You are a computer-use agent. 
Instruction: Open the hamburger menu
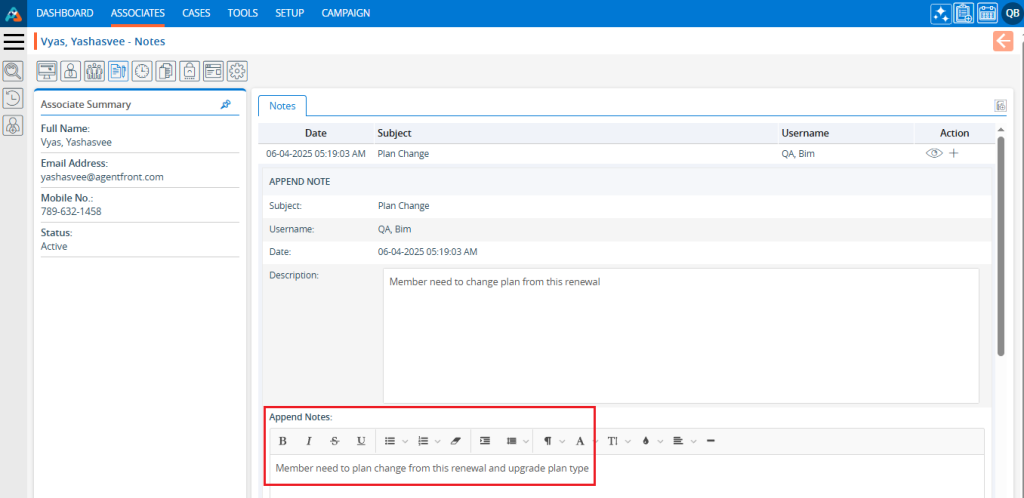14,41
